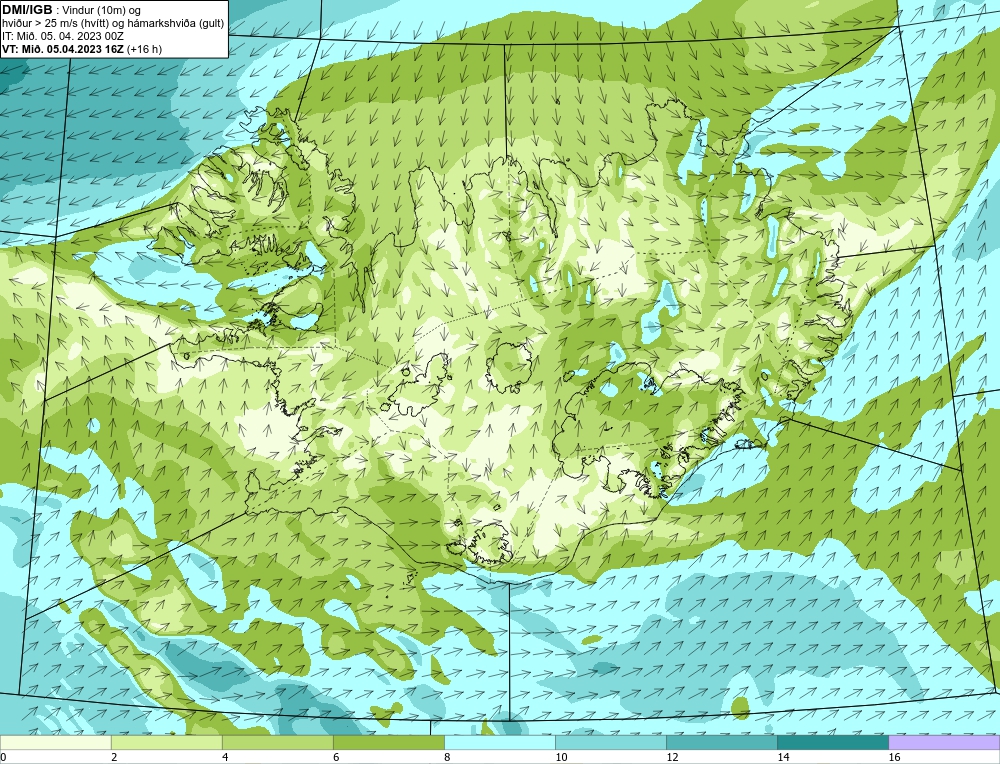The width and height of the screenshot is (1000, 764).
Task: Click the deep teal 14–16 m/s legend swatch
Action: 832,742
